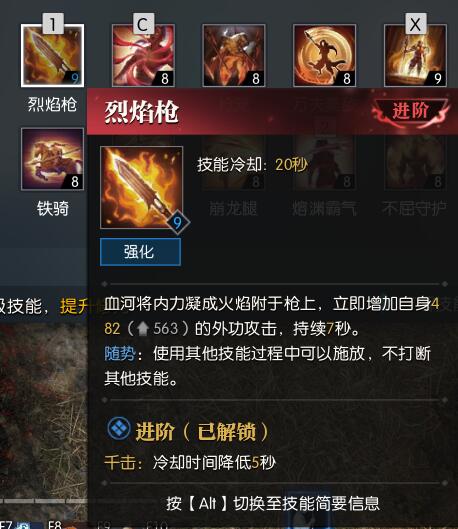Click the red 进阶 badge in header
The height and width of the screenshot is (529, 458).
tap(410, 112)
